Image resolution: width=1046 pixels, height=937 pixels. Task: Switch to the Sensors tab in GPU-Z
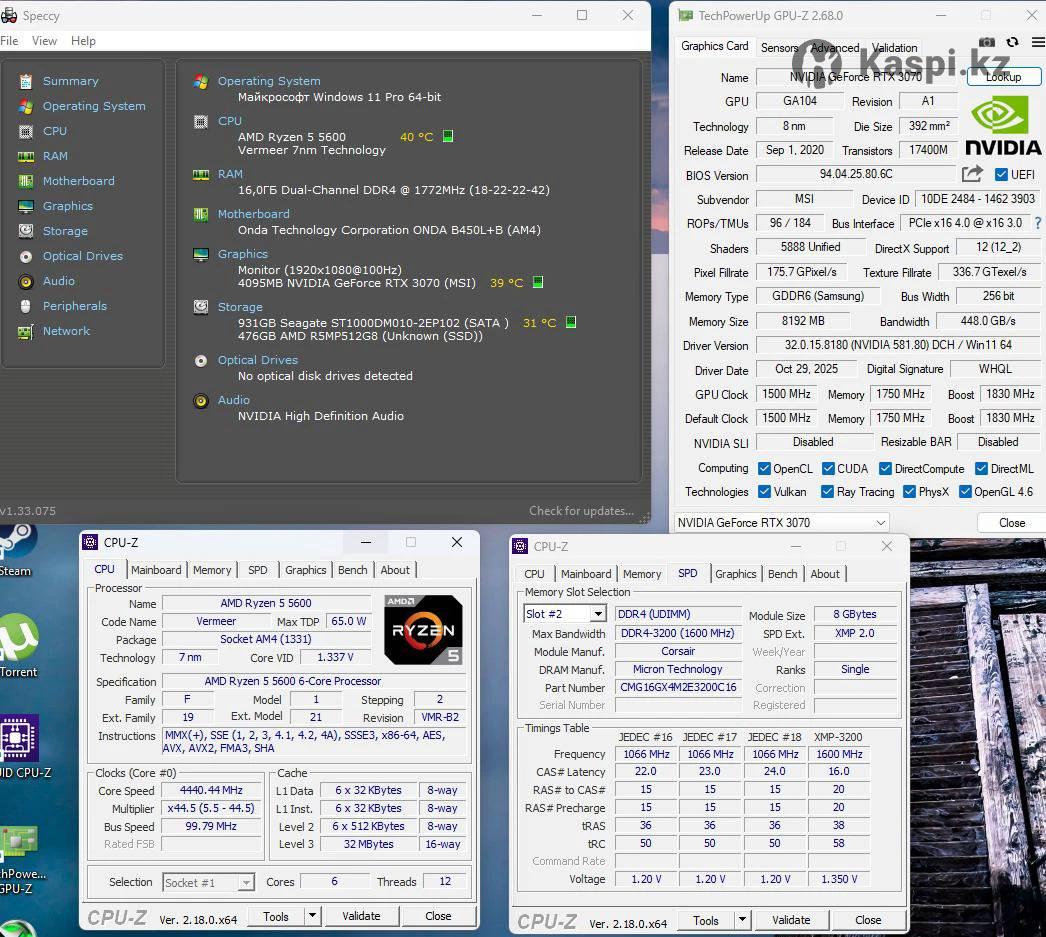pyautogui.click(x=779, y=47)
